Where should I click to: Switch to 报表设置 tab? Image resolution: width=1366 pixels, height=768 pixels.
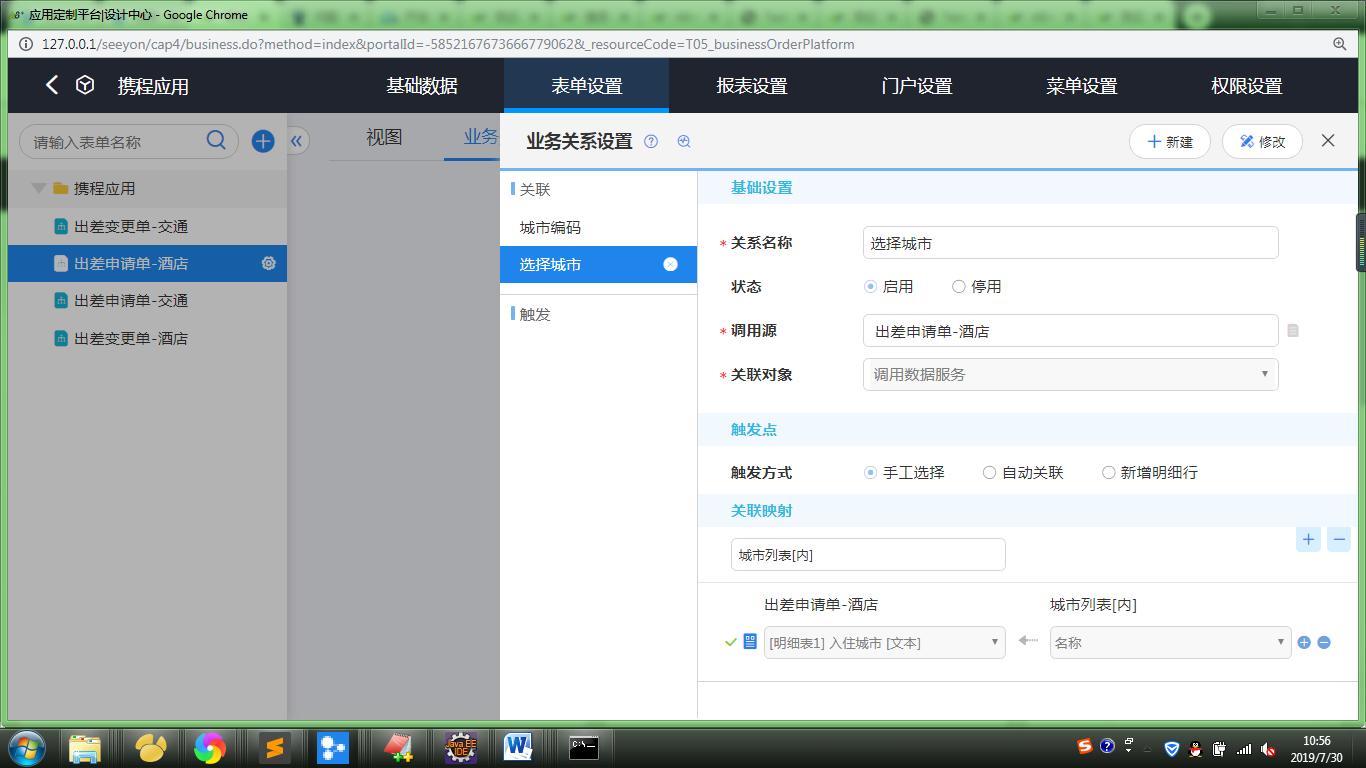click(751, 86)
